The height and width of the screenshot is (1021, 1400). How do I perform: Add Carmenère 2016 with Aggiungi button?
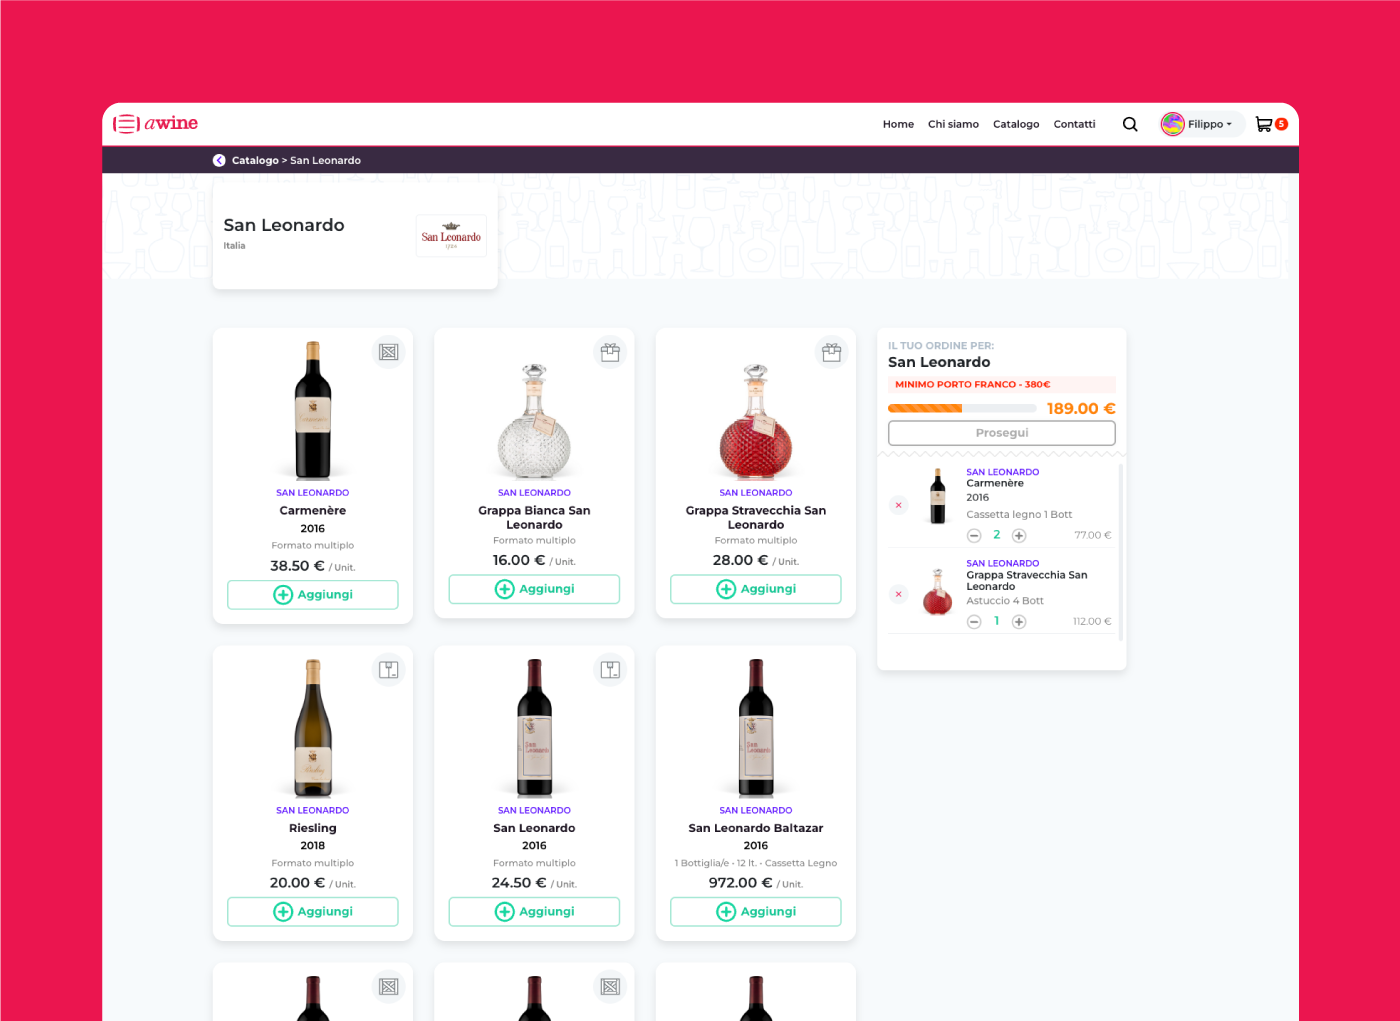coord(313,594)
